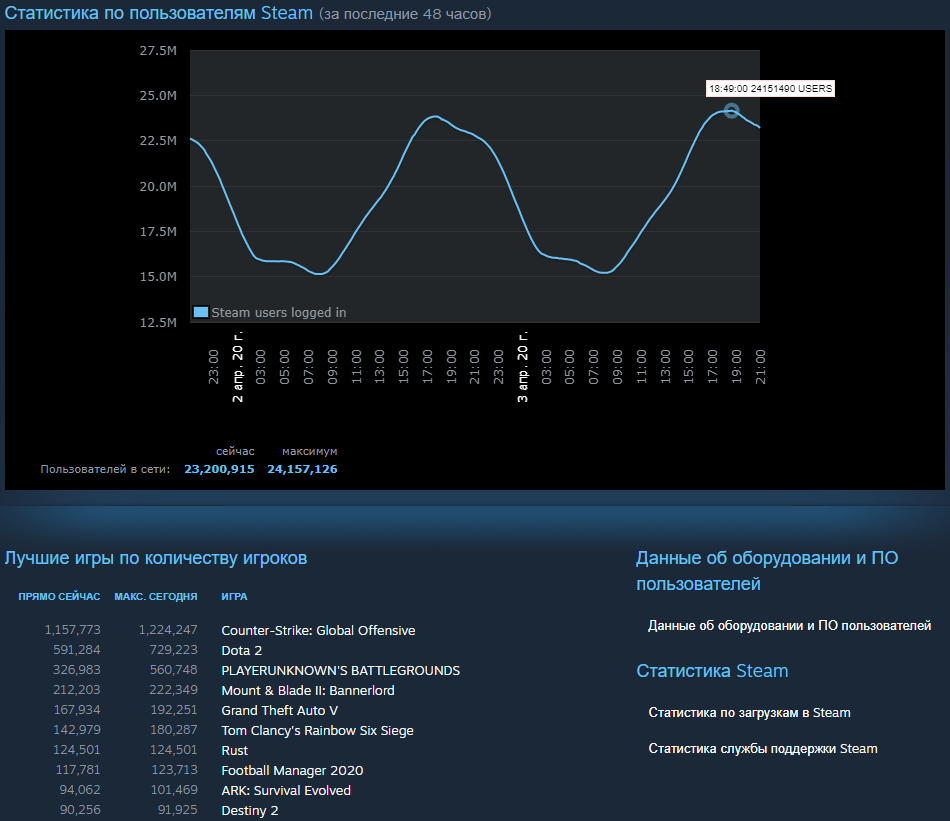The width and height of the screenshot is (950, 821).
Task: Open Mount & Blade II: Bannerlord entry
Action: pyautogui.click(x=307, y=690)
